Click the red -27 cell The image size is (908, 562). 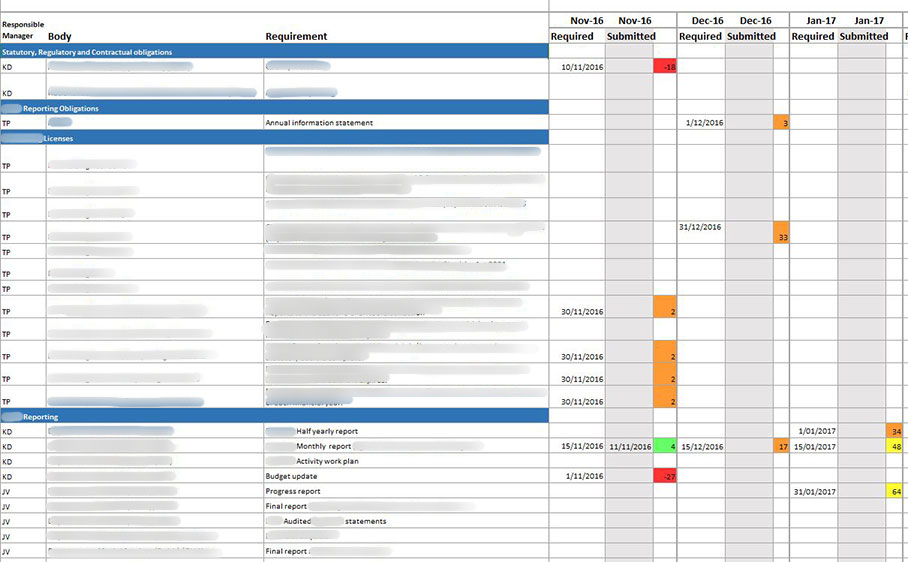point(665,476)
